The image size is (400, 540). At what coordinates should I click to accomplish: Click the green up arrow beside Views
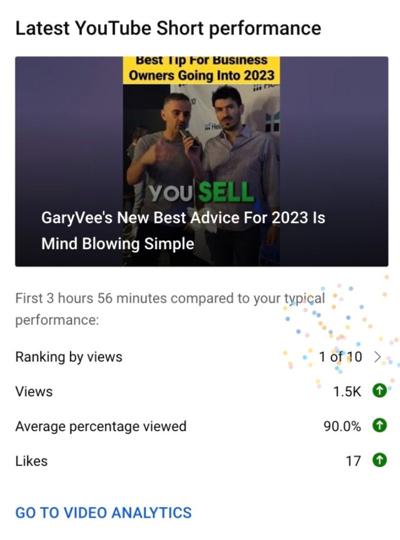point(379,391)
